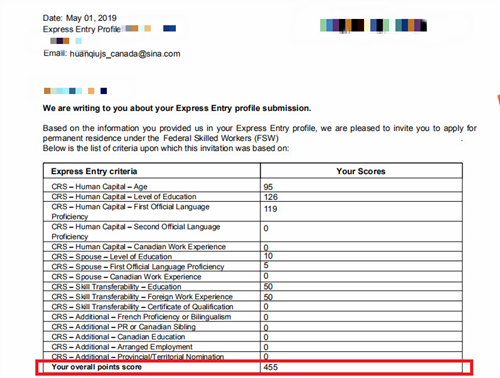Click the French Proficiency or Bilingualism row
500x378 pixels.
pyautogui.click(x=253, y=317)
